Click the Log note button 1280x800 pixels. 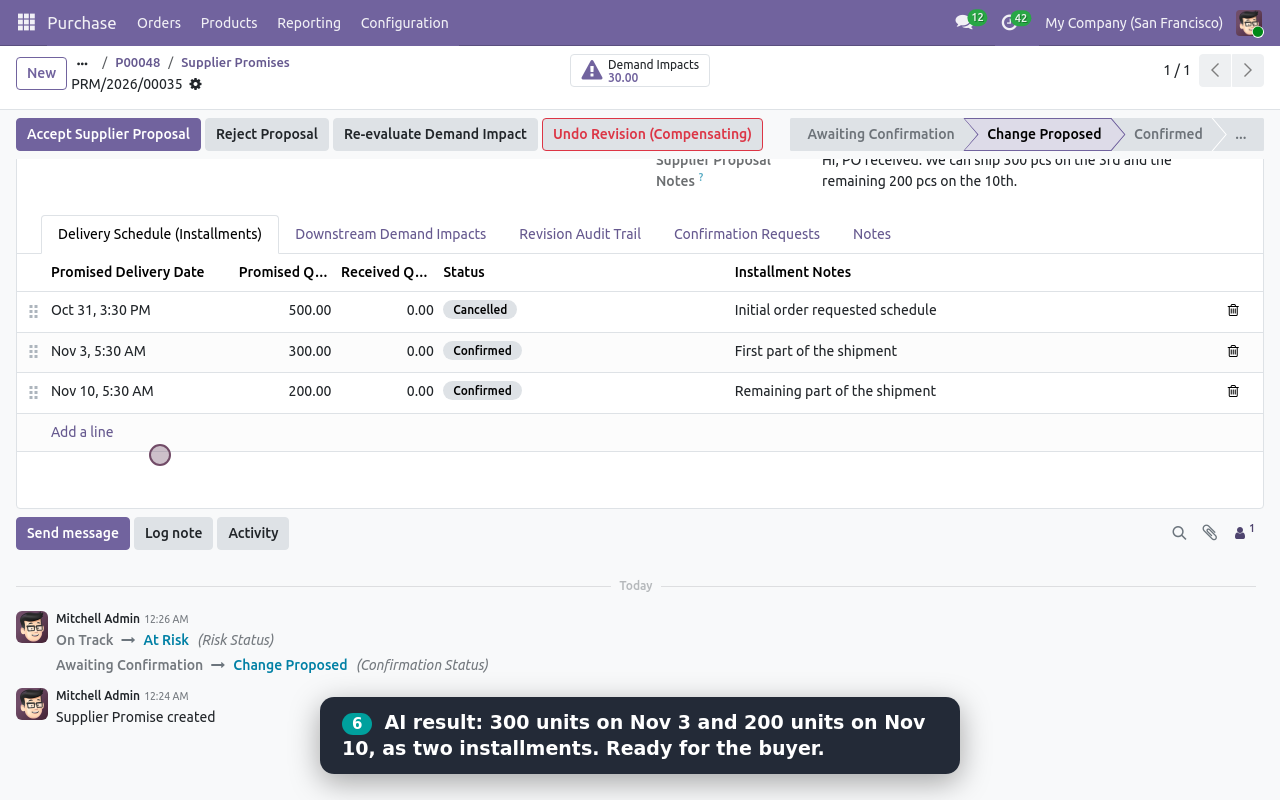[173, 533]
